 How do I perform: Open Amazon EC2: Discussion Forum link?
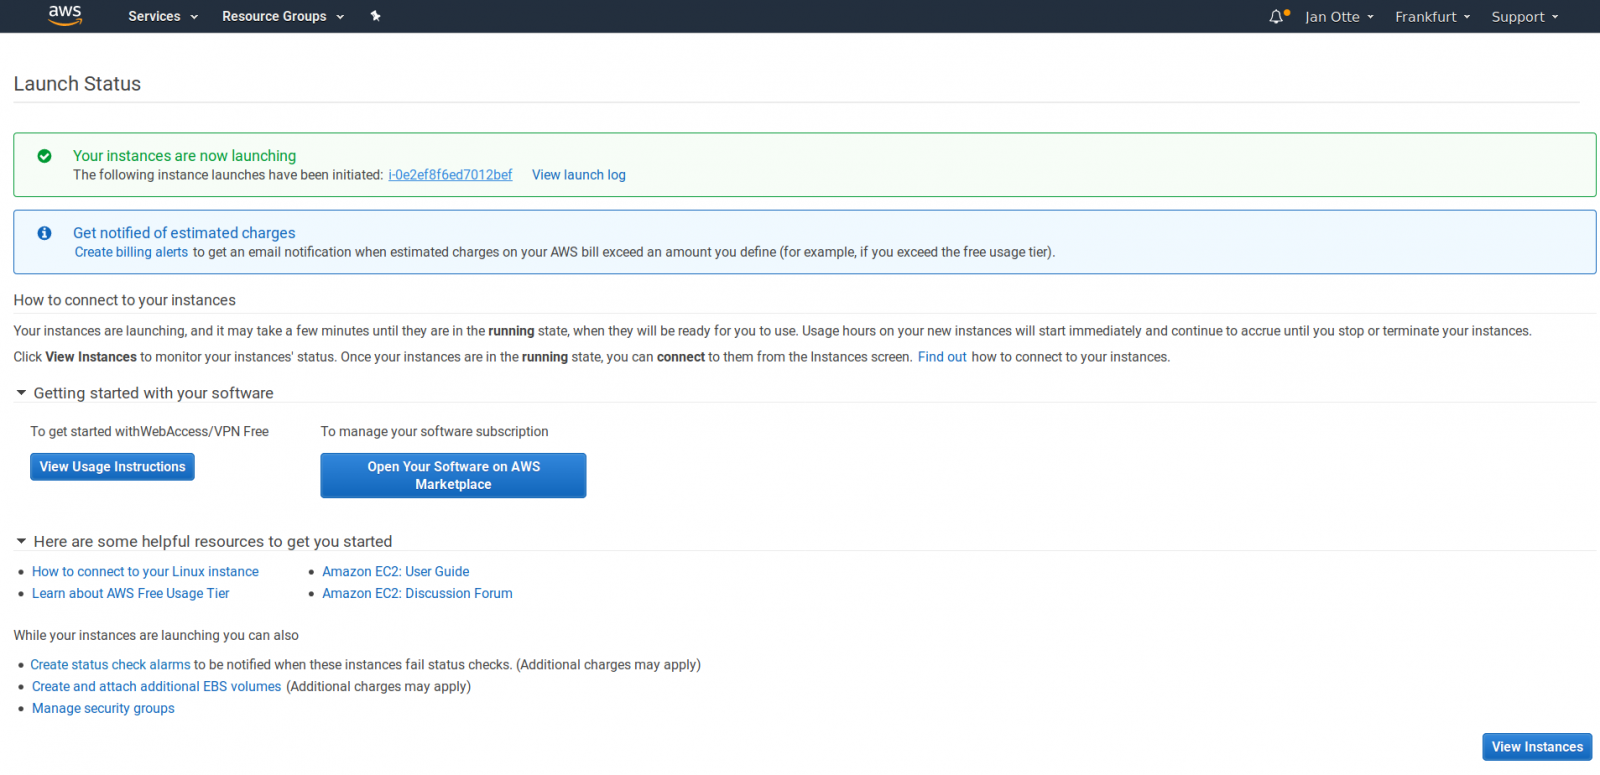pos(417,593)
